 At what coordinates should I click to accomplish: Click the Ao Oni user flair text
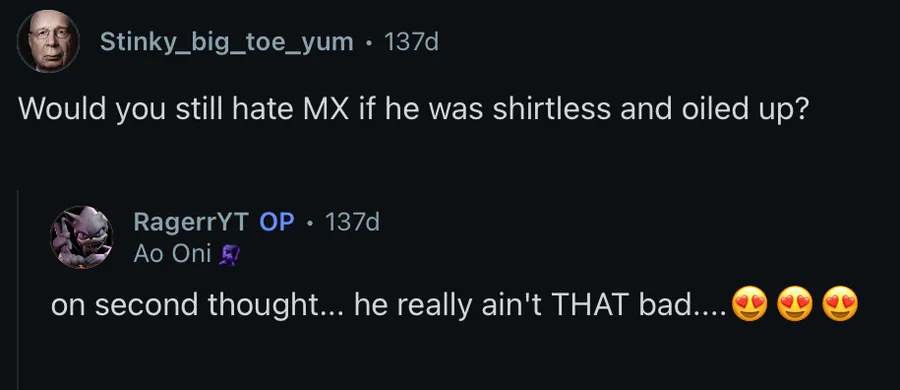tap(173, 254)
